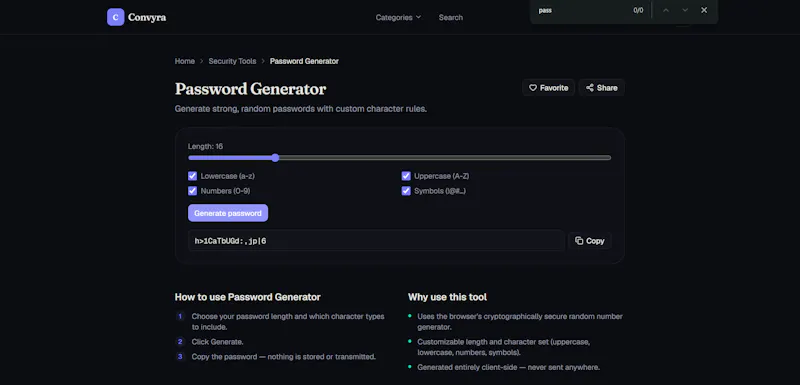Screen dimensions: 800x385
Task: Click the generated password output field
Action: click(377, 241)
